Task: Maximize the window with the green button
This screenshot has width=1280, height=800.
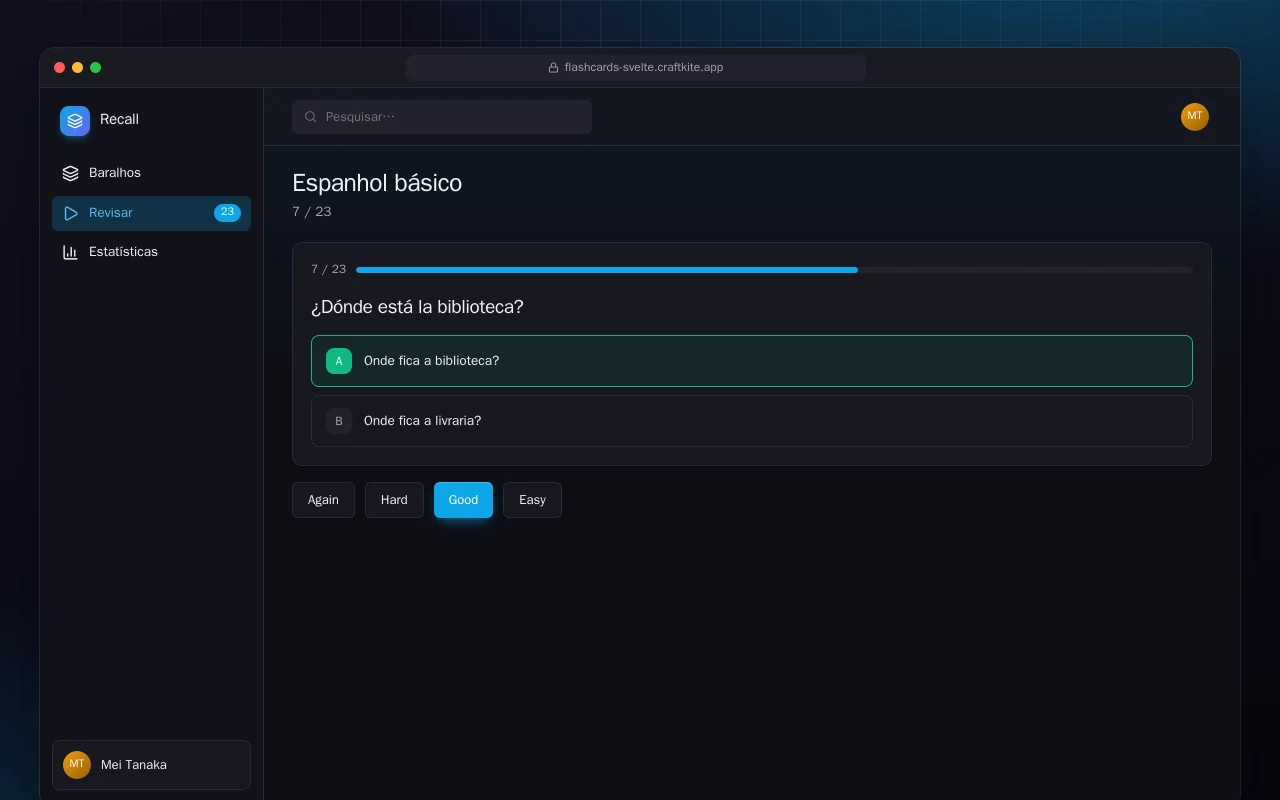Action: coord(95,68)
